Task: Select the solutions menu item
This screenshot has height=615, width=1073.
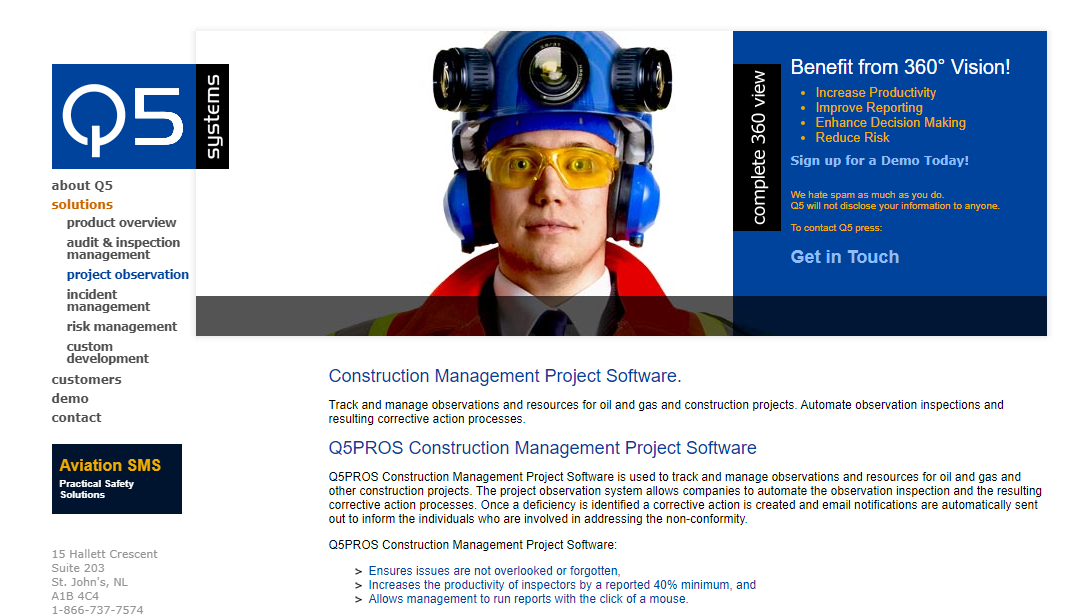Action: click(82, 204)
